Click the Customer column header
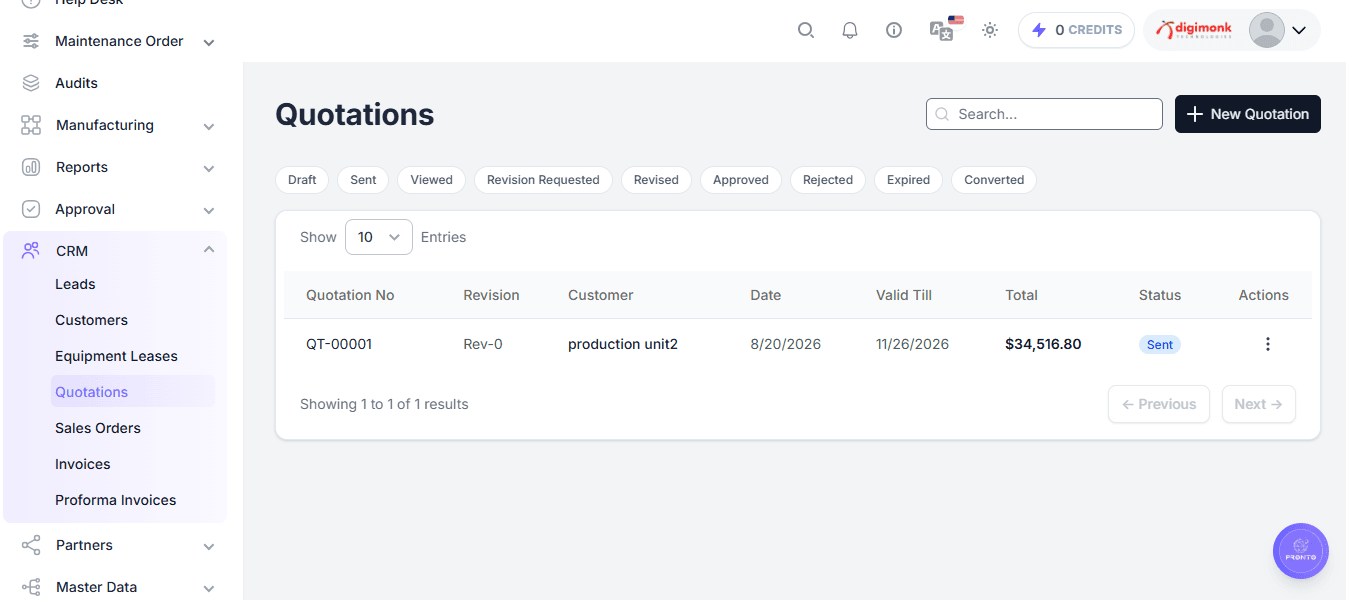Image resolution: width=1346 pixels, height=600 pixels. pyautogui.click(x=601, y=295)
